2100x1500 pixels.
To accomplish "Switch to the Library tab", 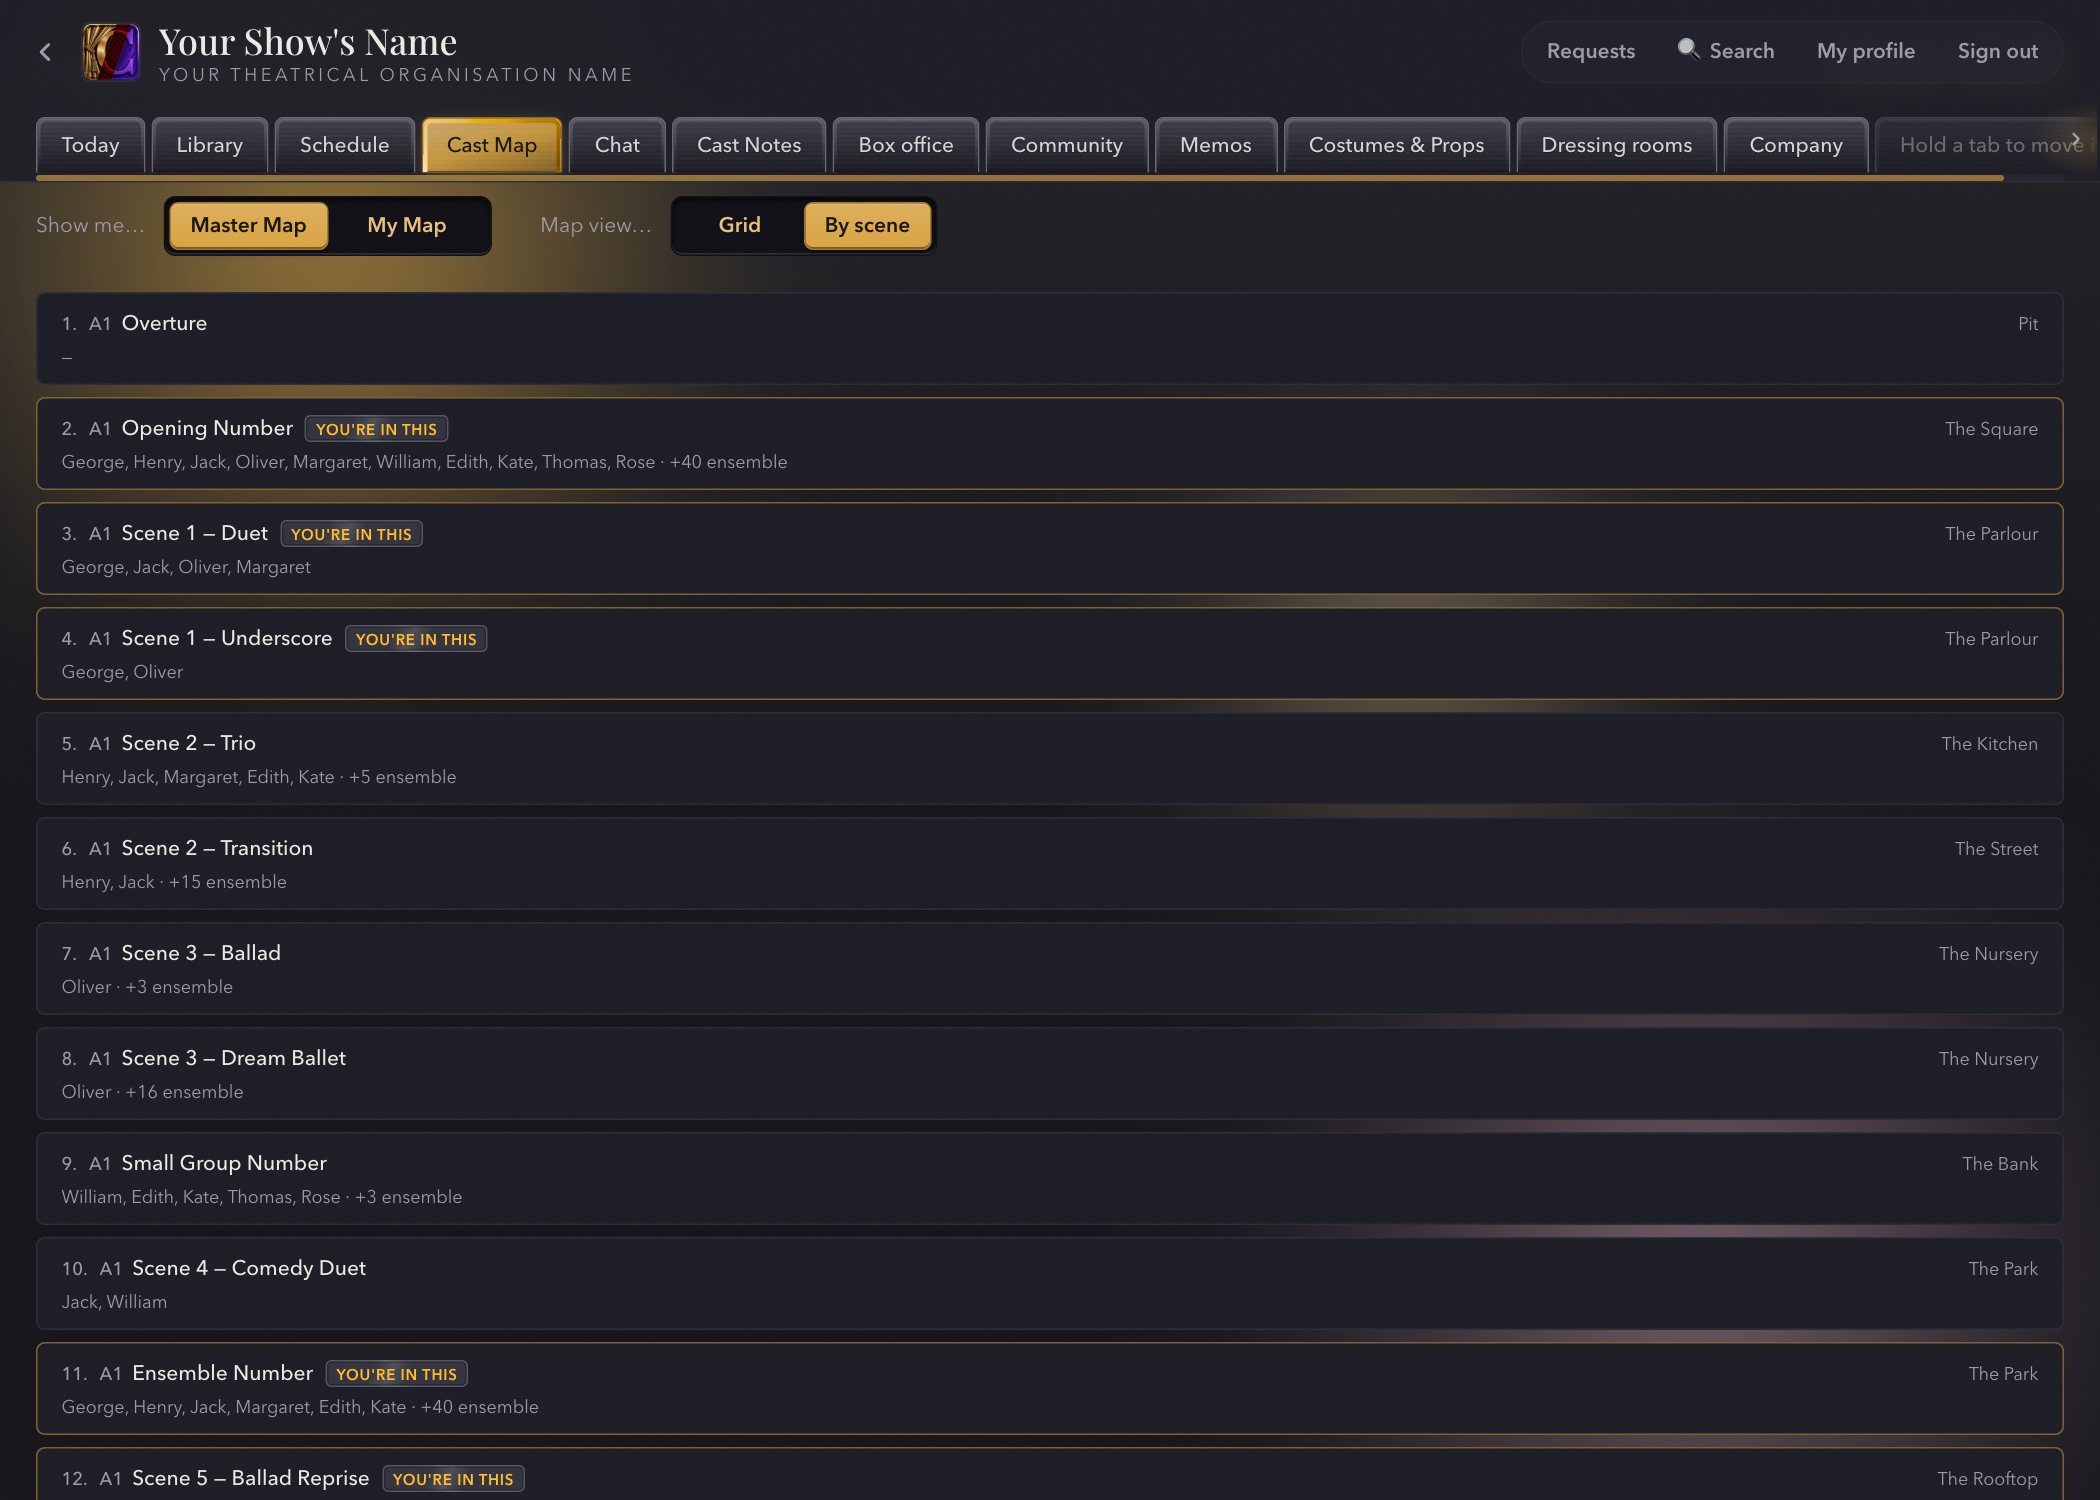I will pos(209,145).
